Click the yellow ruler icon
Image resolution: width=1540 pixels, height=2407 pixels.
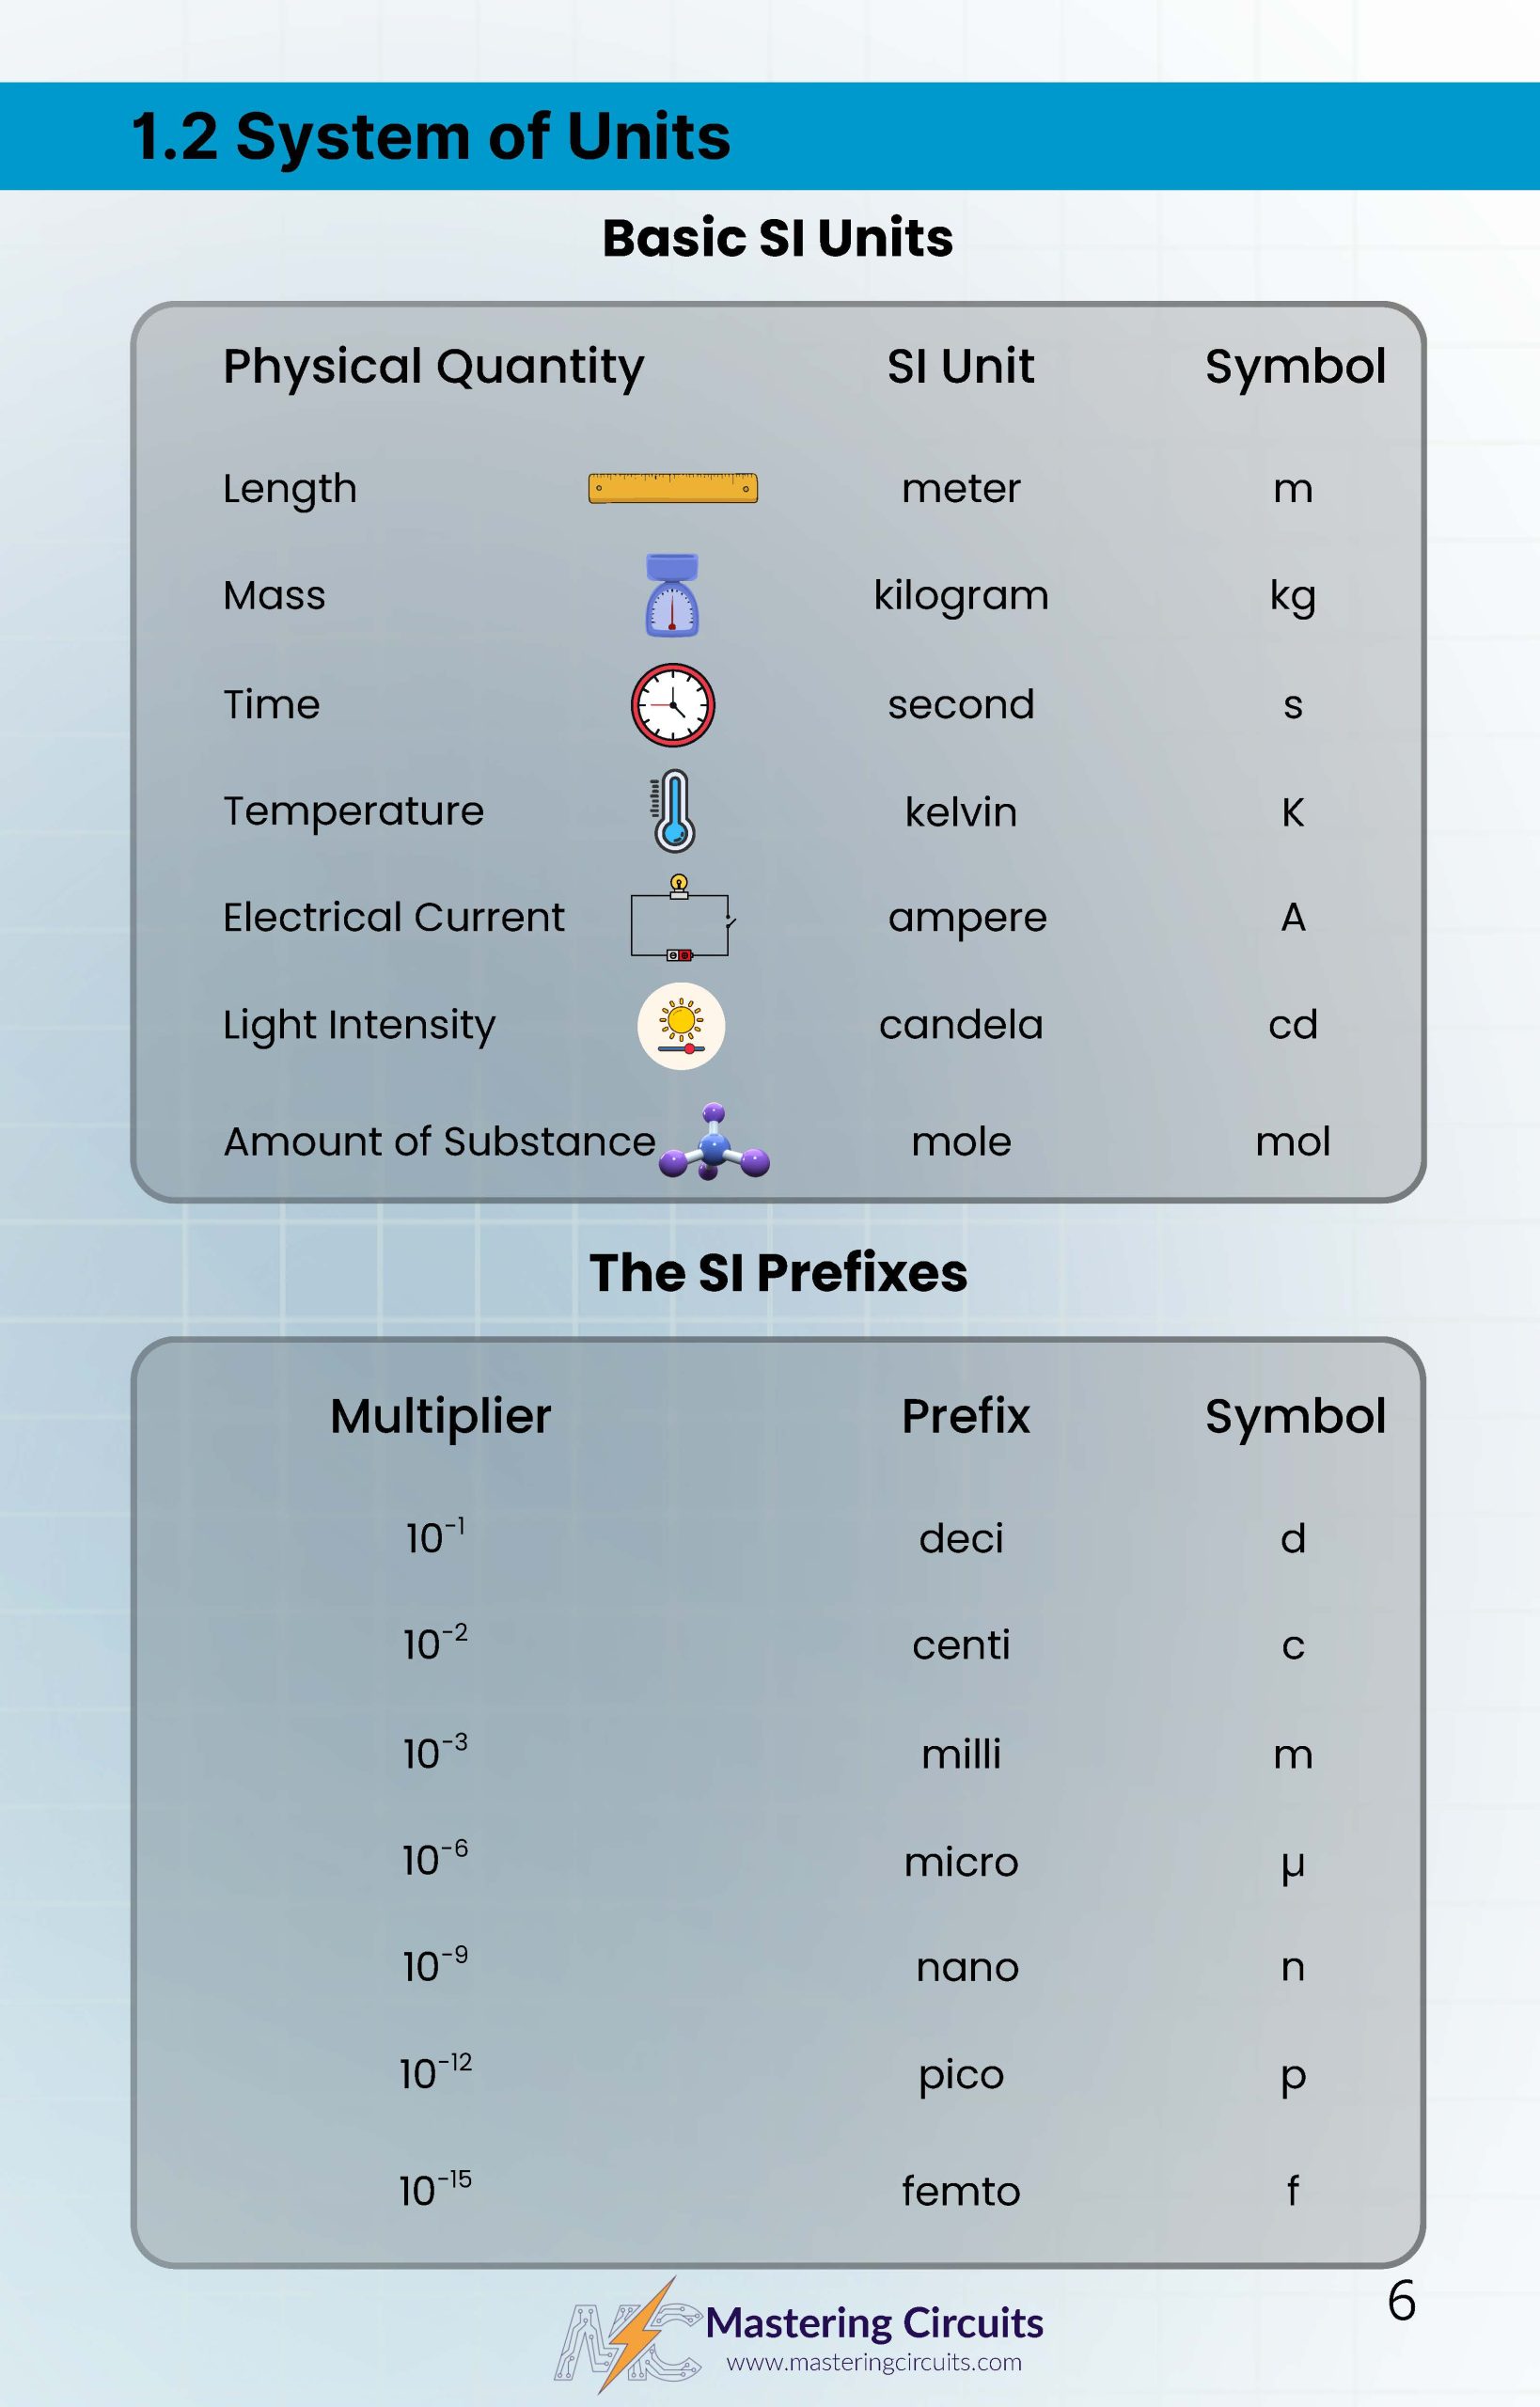coord(672,488)
